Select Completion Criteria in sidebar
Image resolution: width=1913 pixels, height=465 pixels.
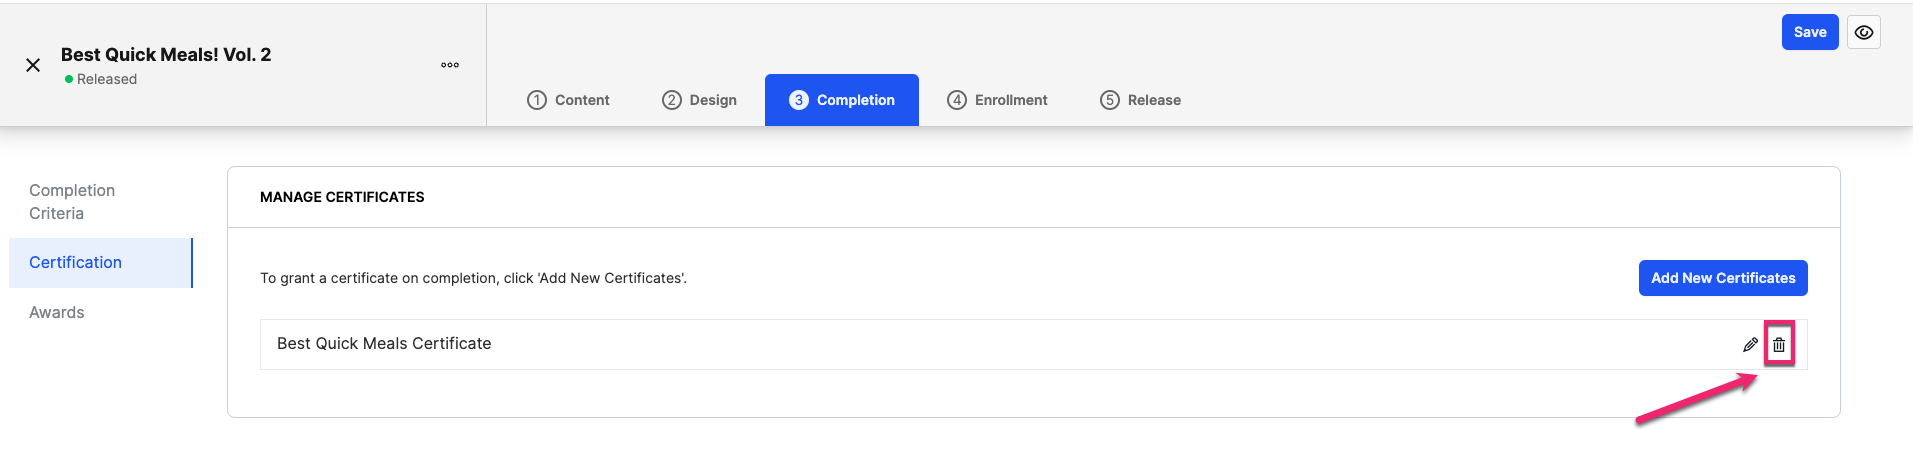[72, 202]
